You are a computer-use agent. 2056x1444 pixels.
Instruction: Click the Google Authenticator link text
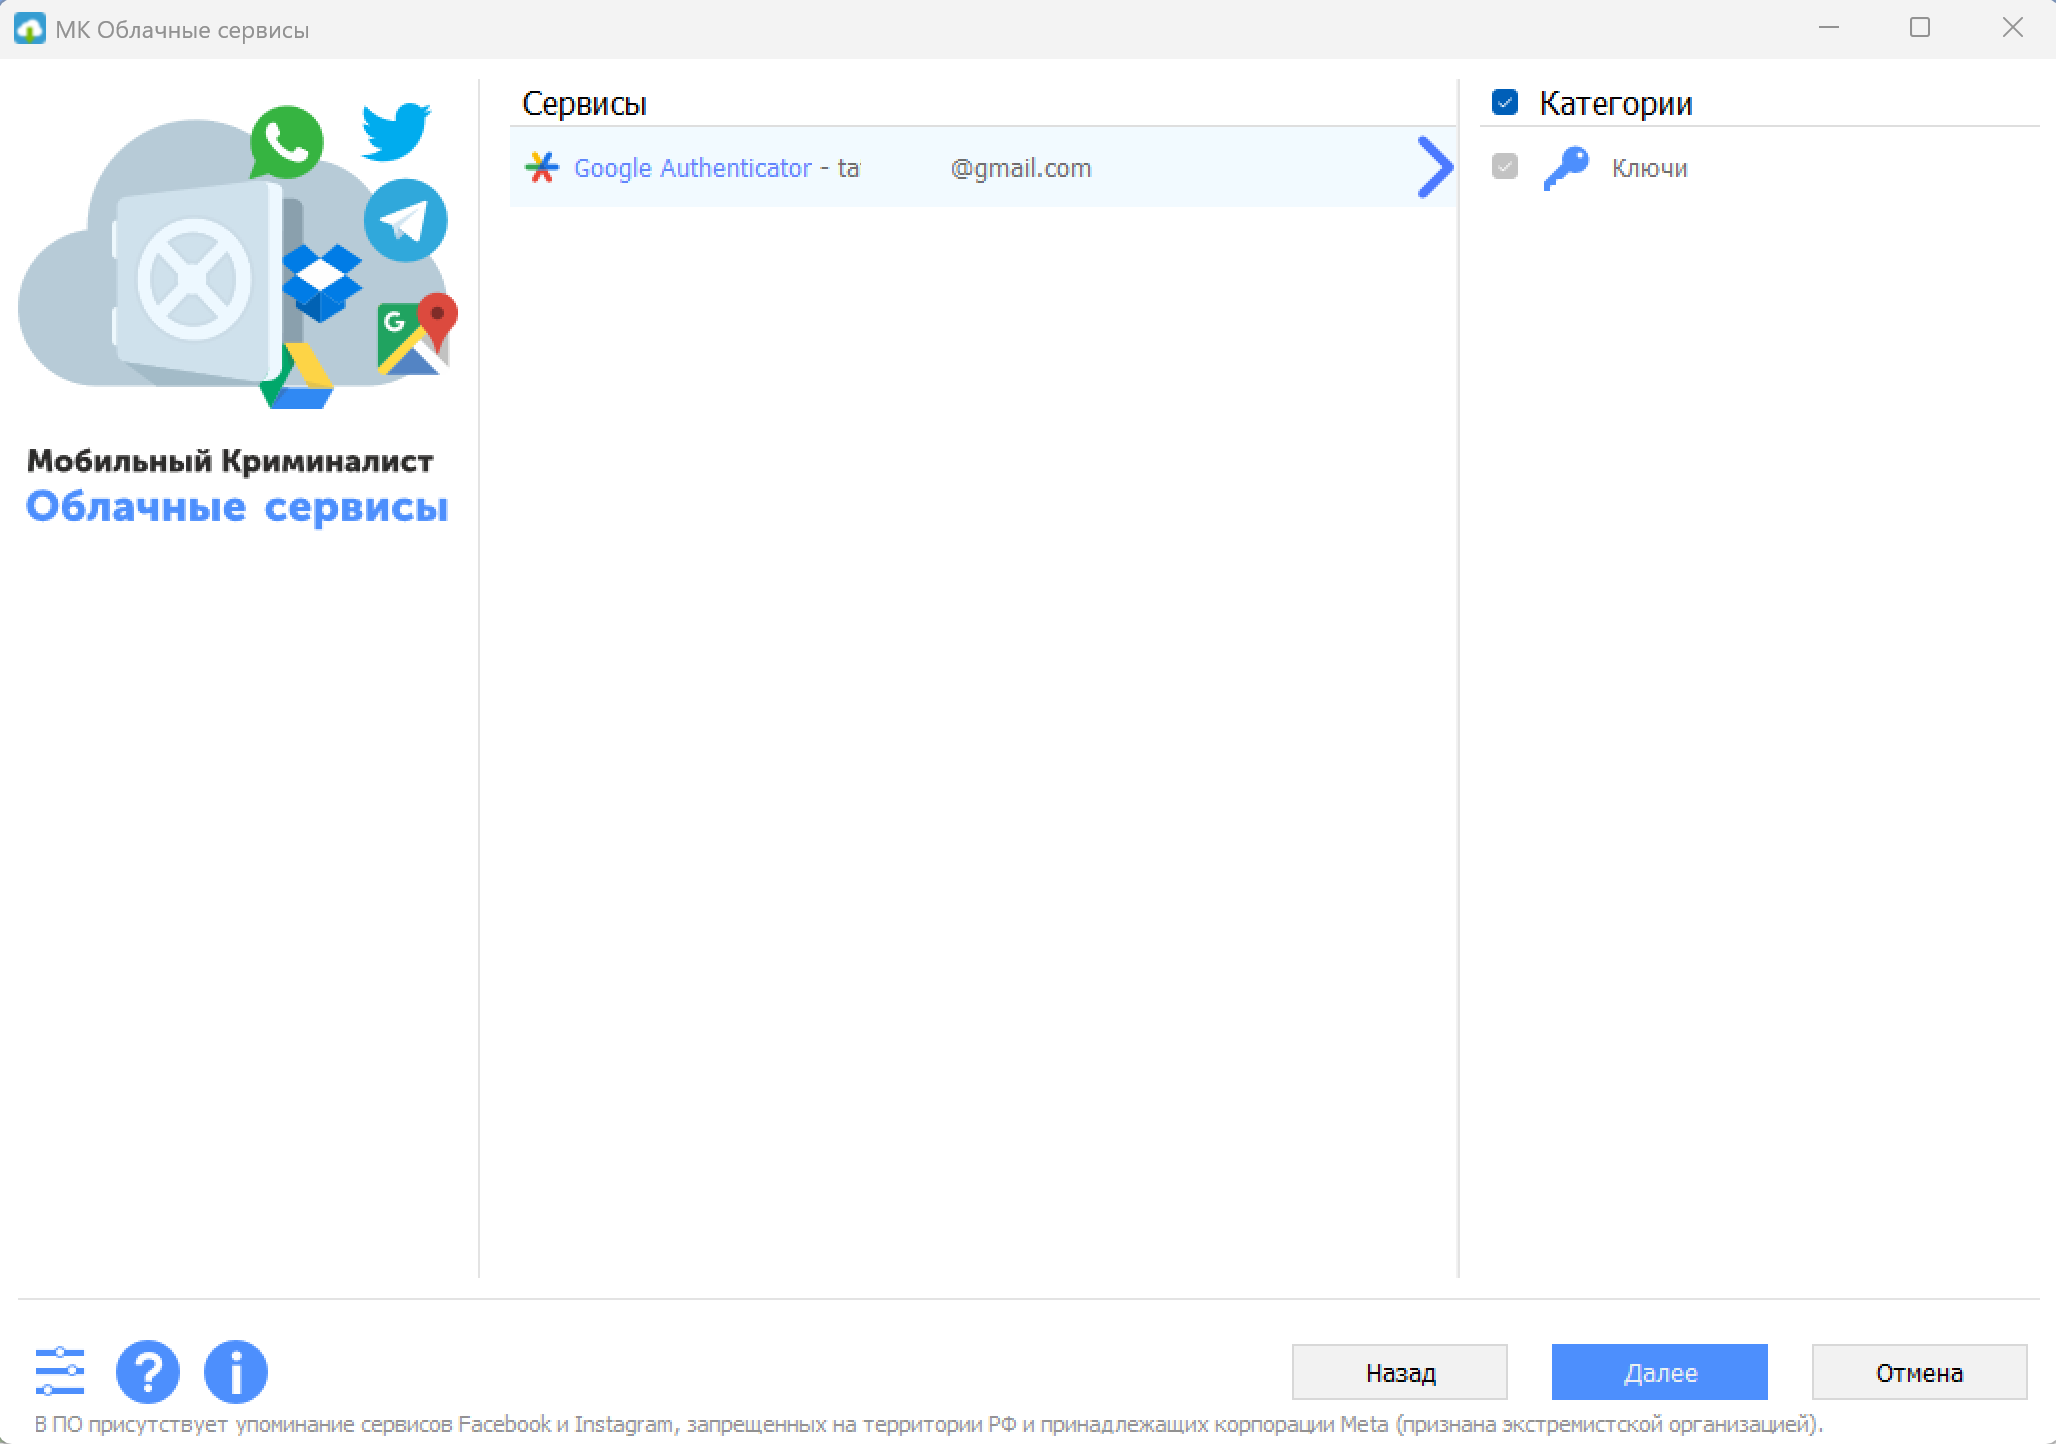692,168
